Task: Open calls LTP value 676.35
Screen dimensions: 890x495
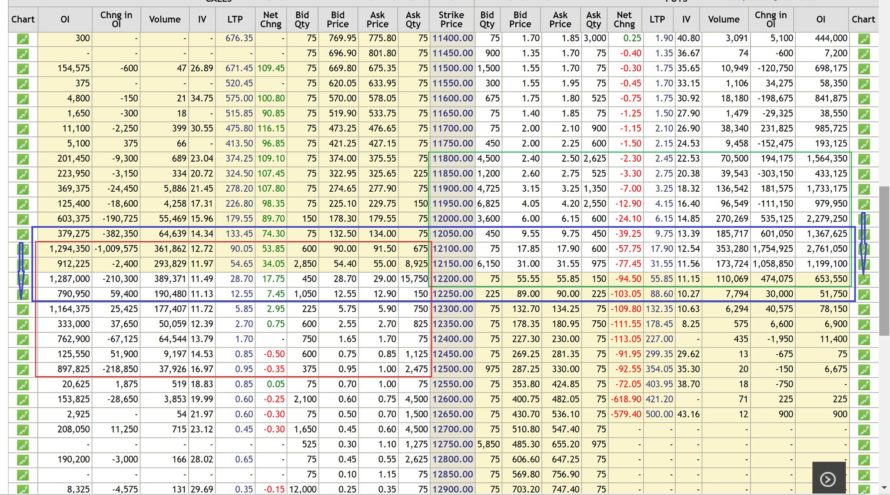Action: tap(239, 38)
